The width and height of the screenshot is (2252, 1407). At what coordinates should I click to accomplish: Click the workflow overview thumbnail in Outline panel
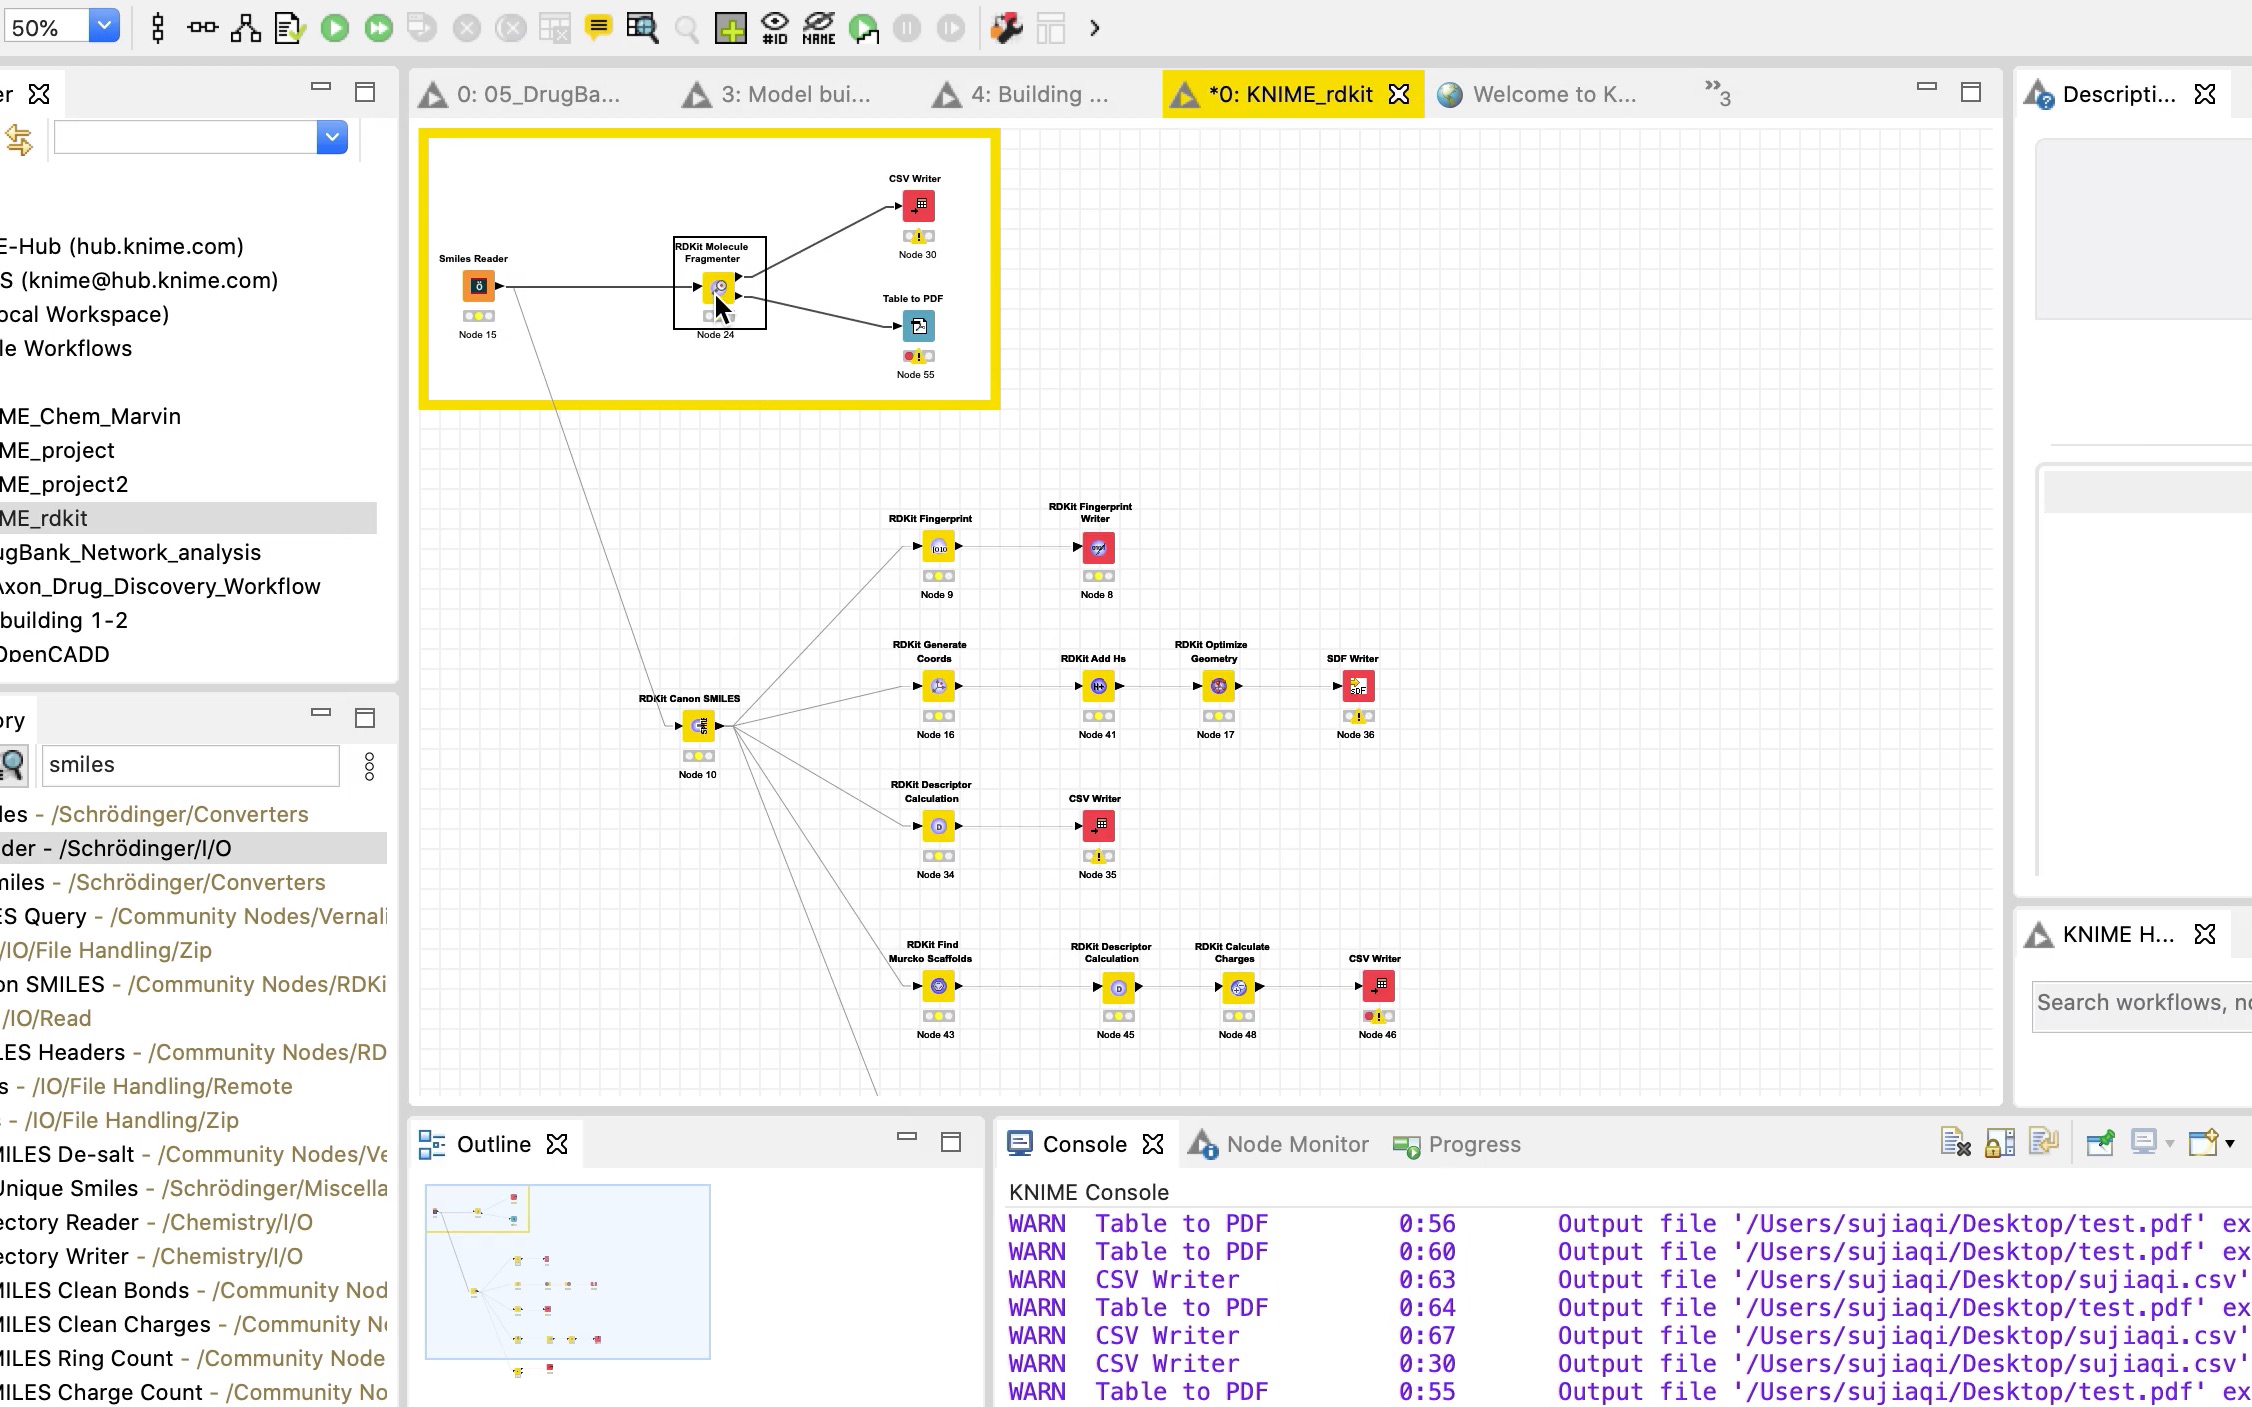566,1272
